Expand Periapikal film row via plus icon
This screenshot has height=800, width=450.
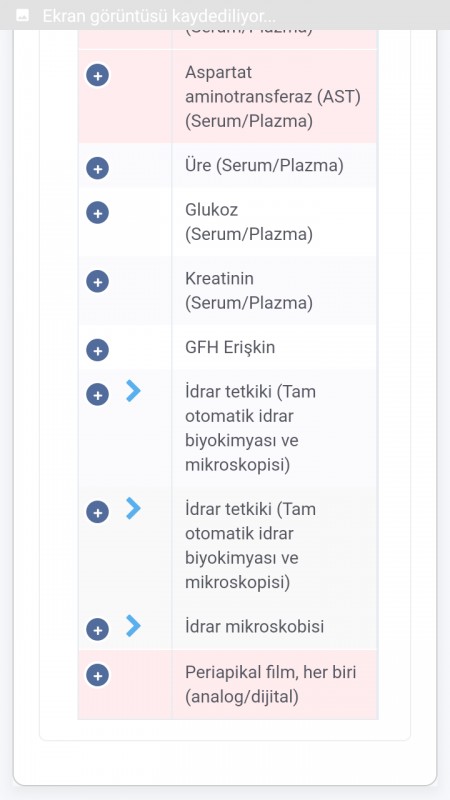point(97,675)
